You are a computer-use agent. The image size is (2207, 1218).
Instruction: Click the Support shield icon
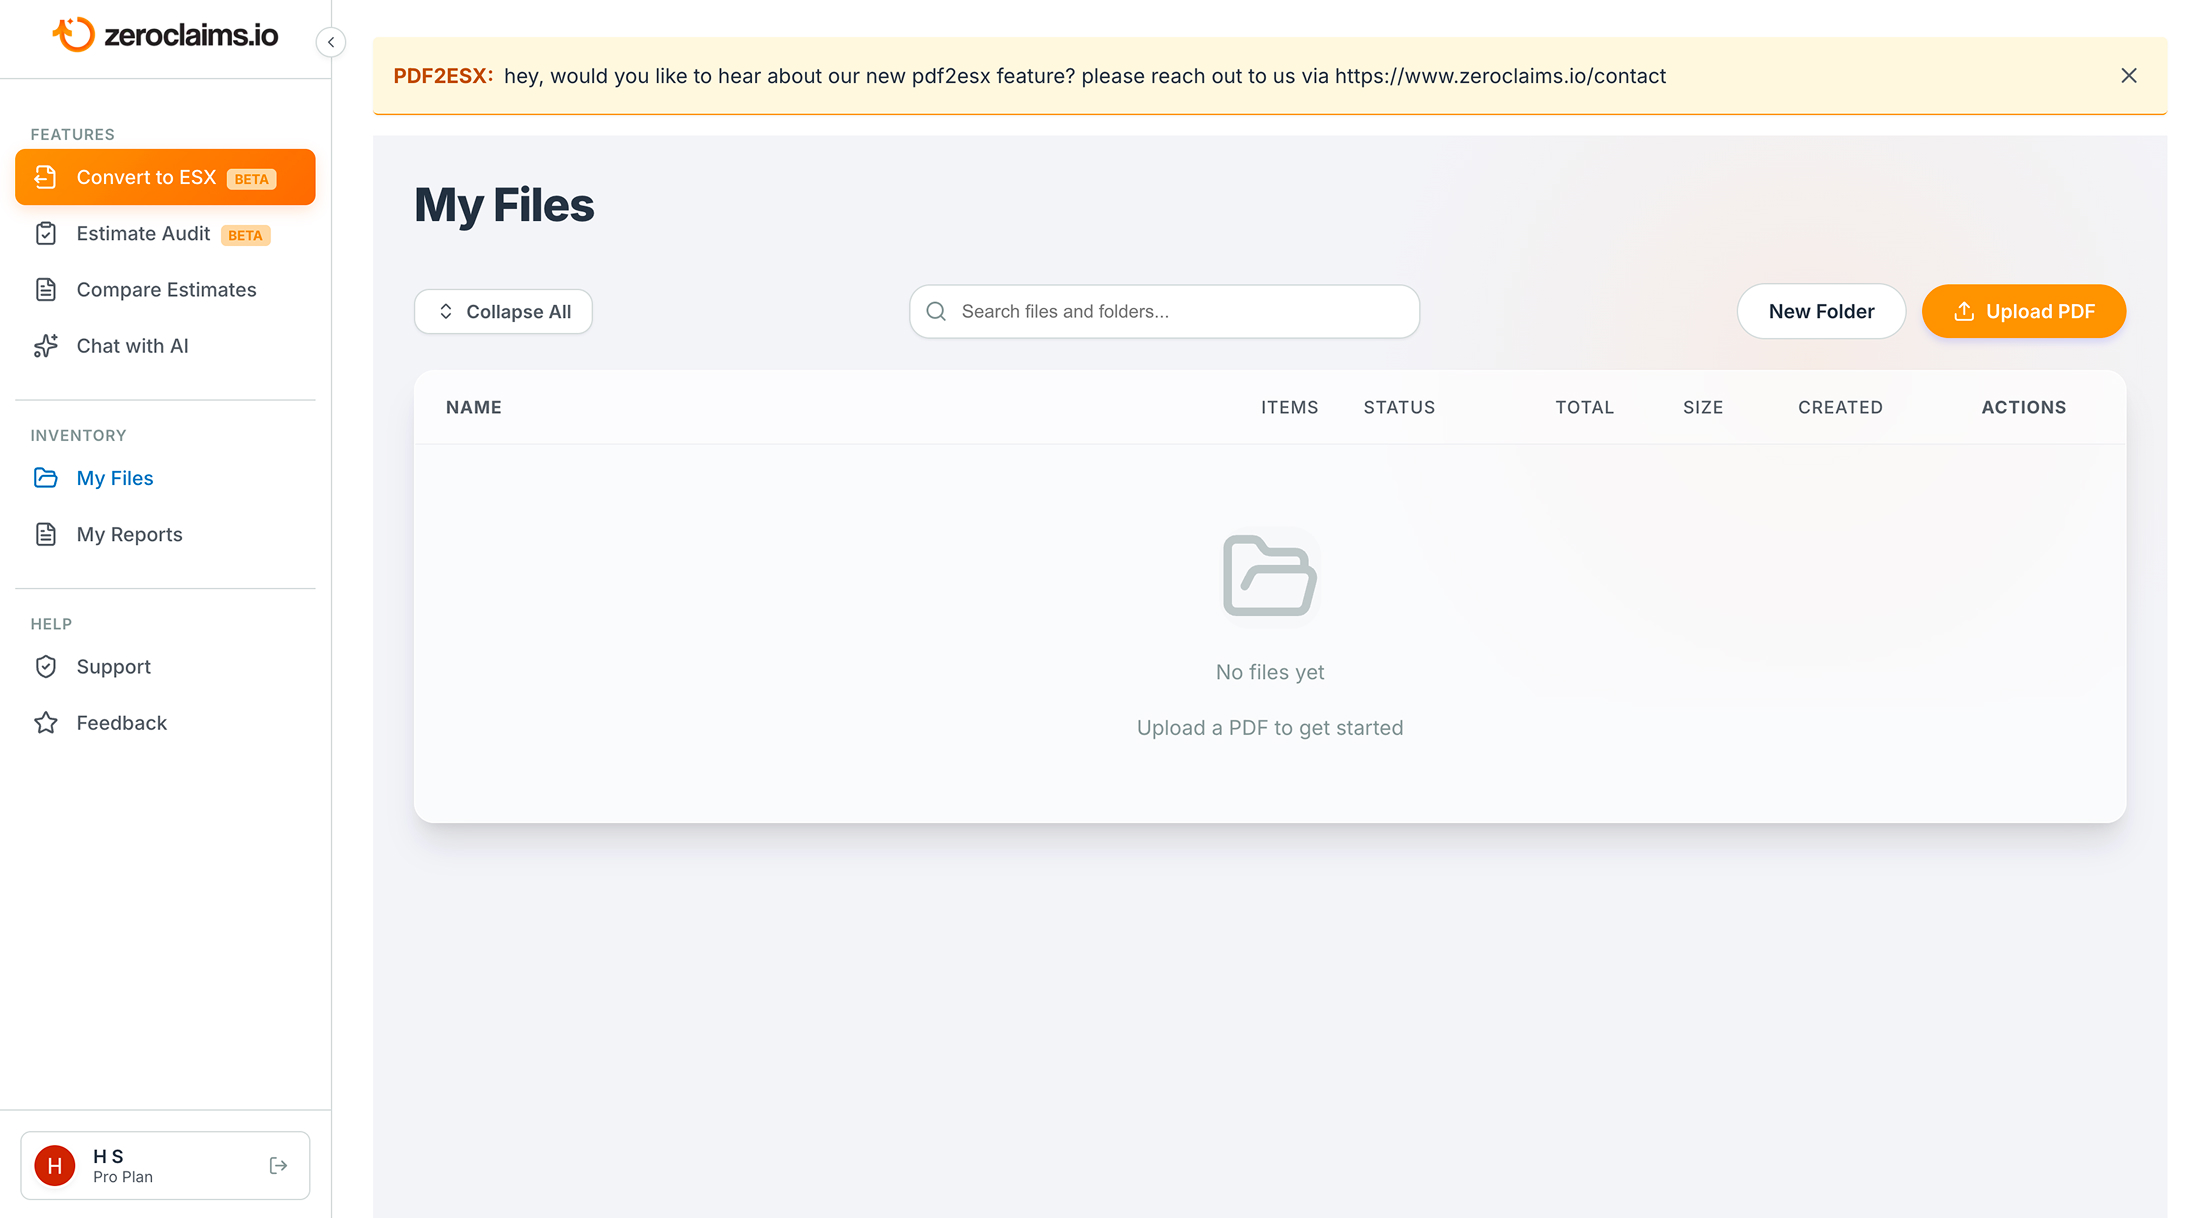tap(46, 667)
